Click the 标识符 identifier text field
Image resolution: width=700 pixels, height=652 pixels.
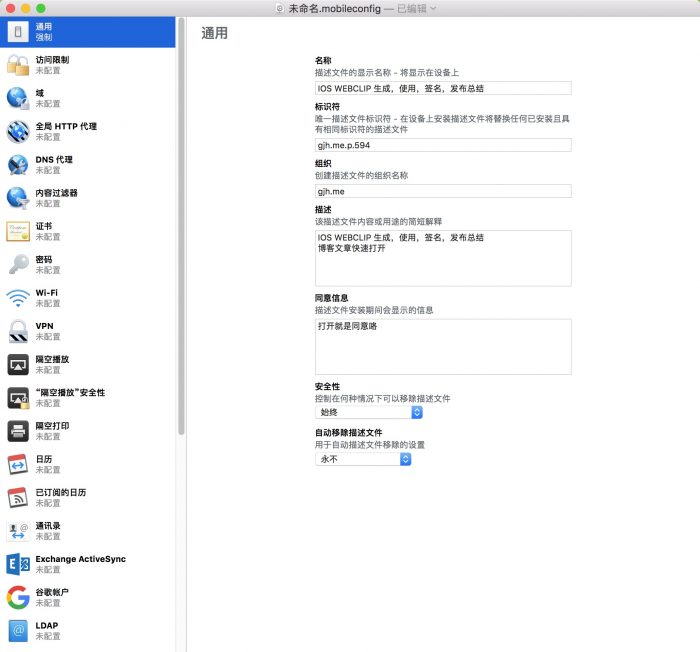[443, 145]
